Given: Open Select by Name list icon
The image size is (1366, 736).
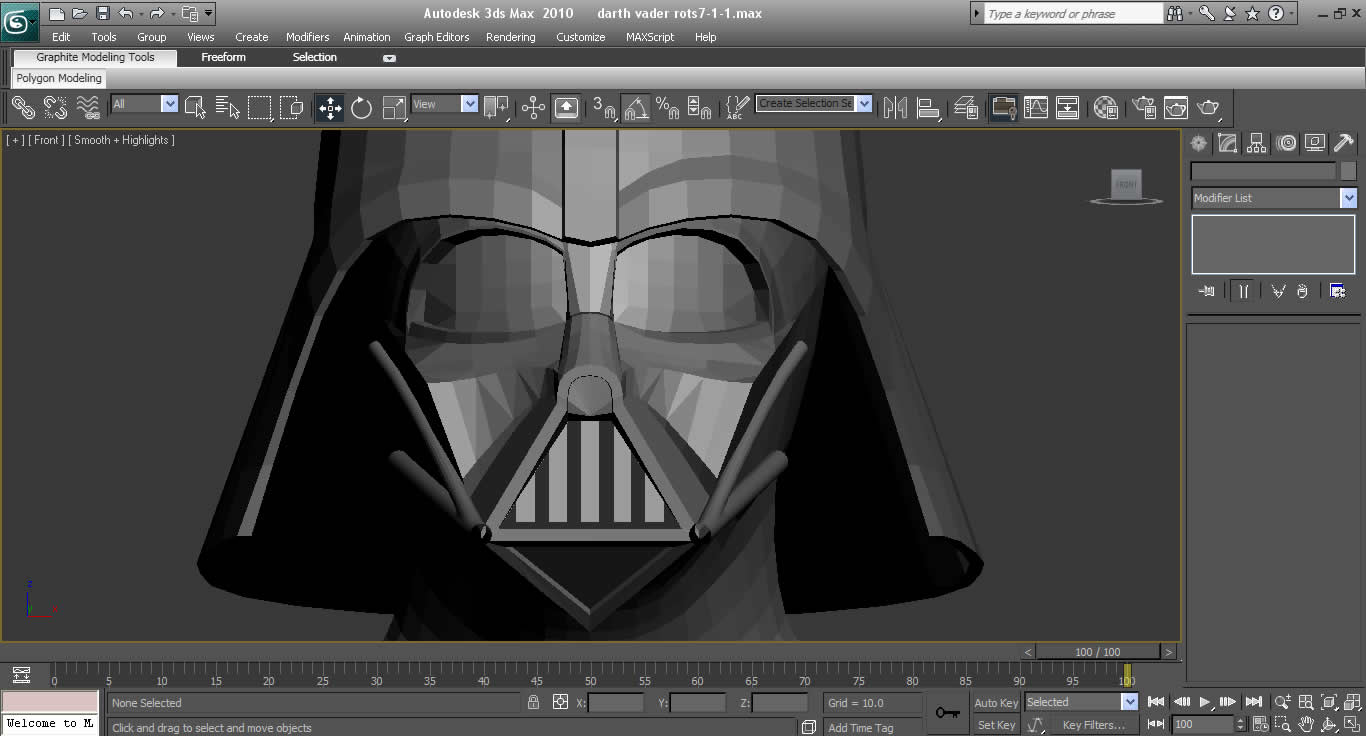Looking at the screenshot, I should tap(228, 107).
